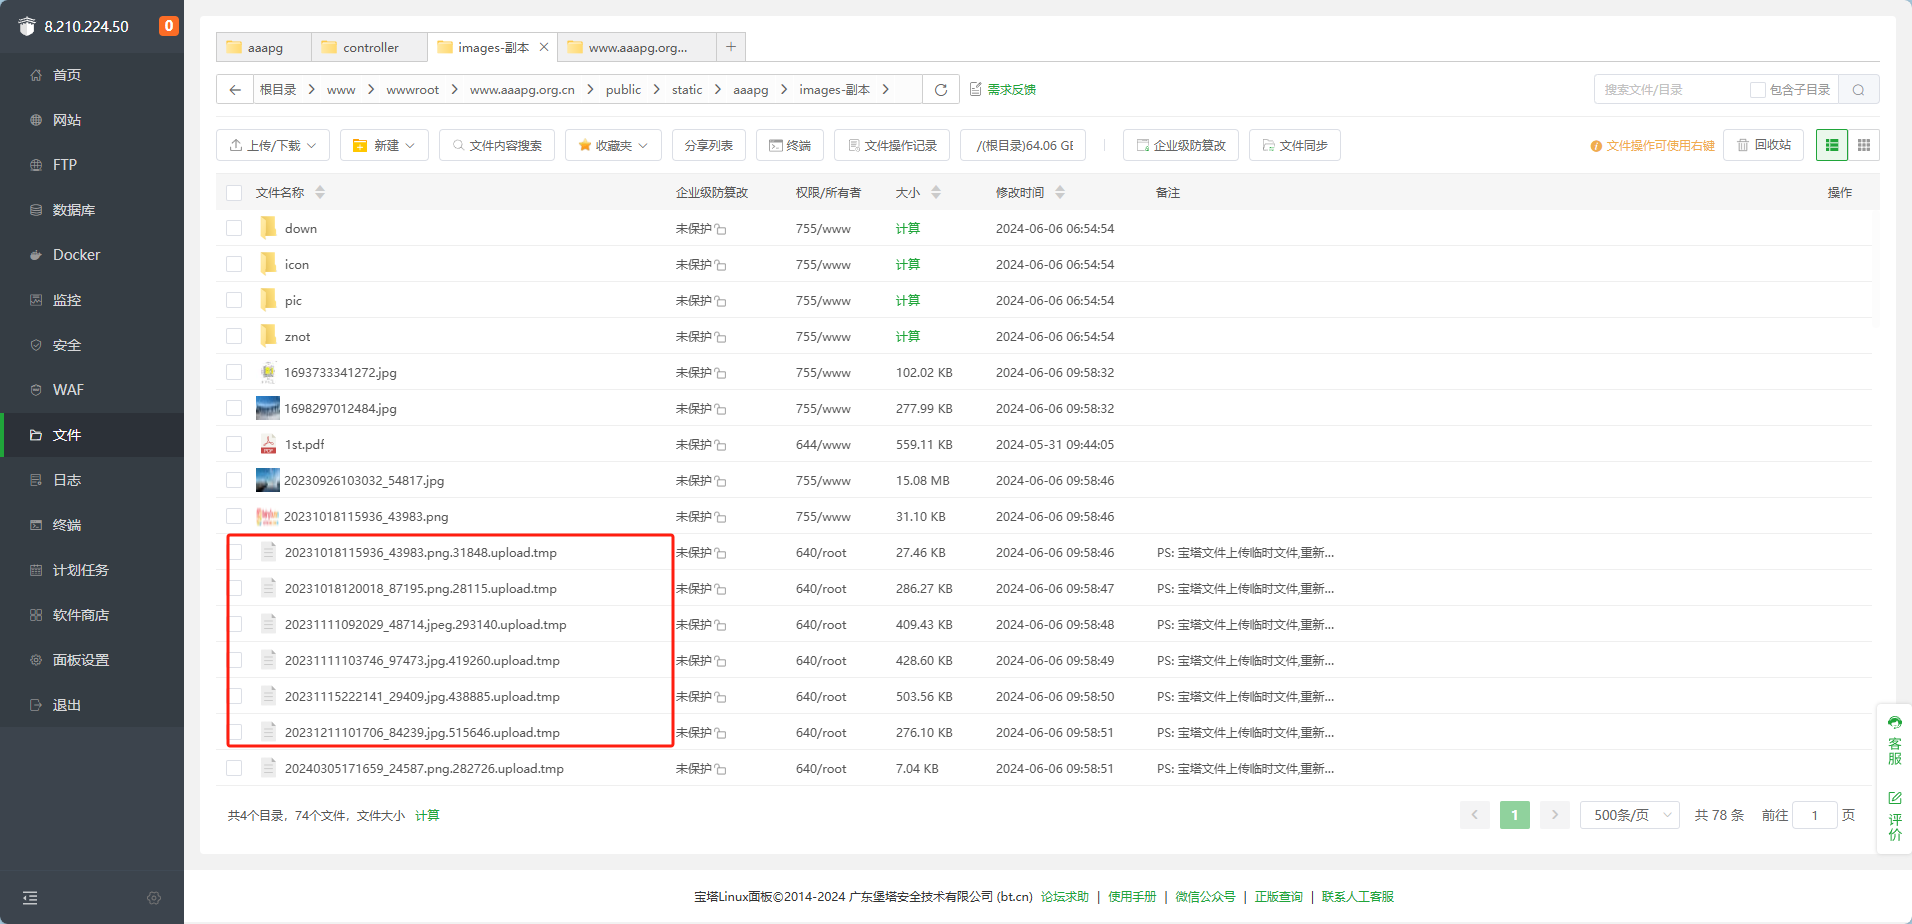Open the 网站 sidebar item
Screen dimensions: 1912x924
92,120
